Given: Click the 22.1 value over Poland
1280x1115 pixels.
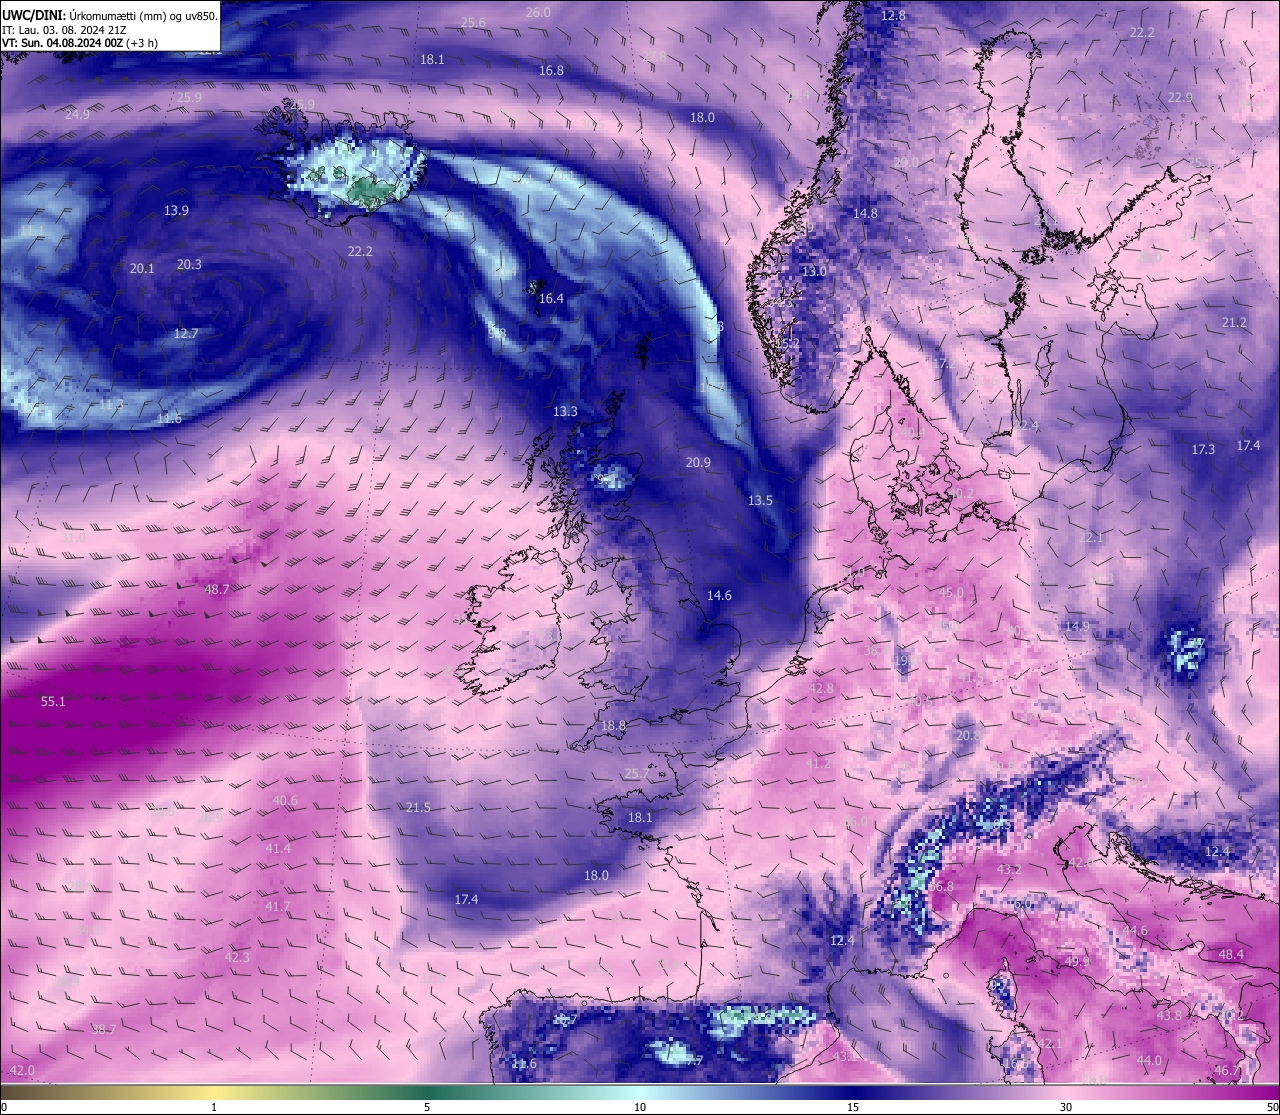Looking at the screenshot, I should point(1091,538).
